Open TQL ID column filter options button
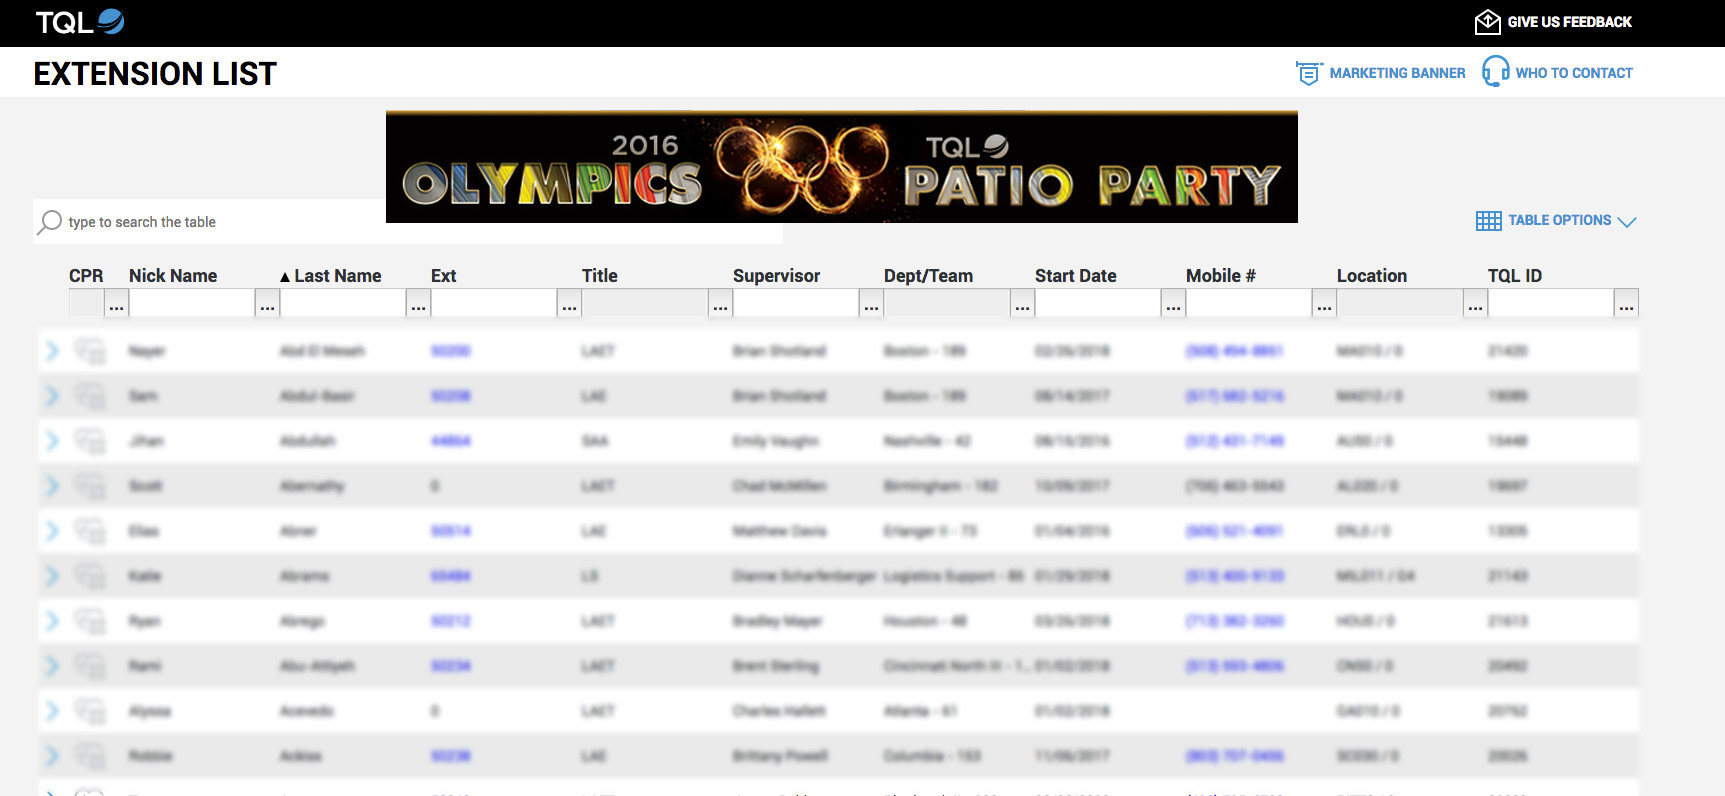1725x796 pixels. pos(1627,303)
